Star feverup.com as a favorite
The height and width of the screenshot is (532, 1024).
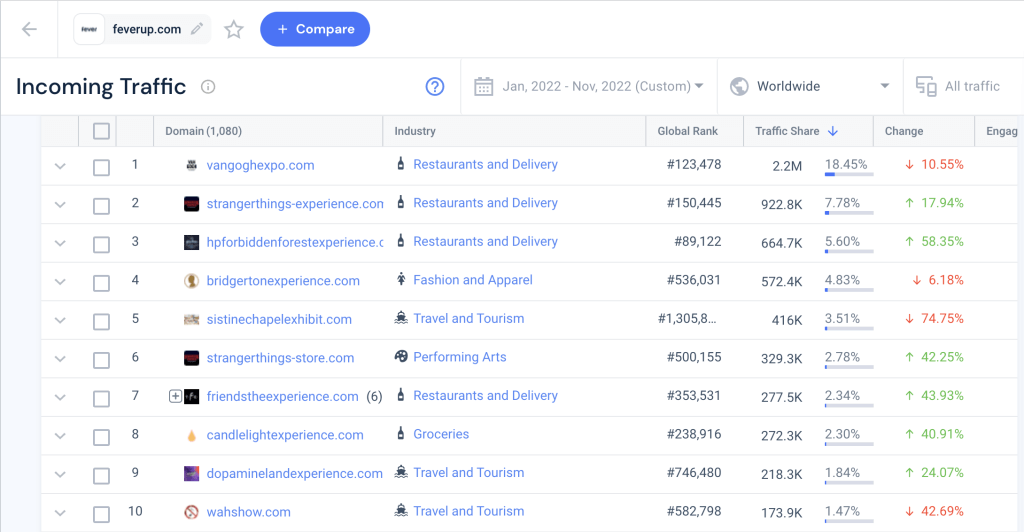[x=234, y=29]
